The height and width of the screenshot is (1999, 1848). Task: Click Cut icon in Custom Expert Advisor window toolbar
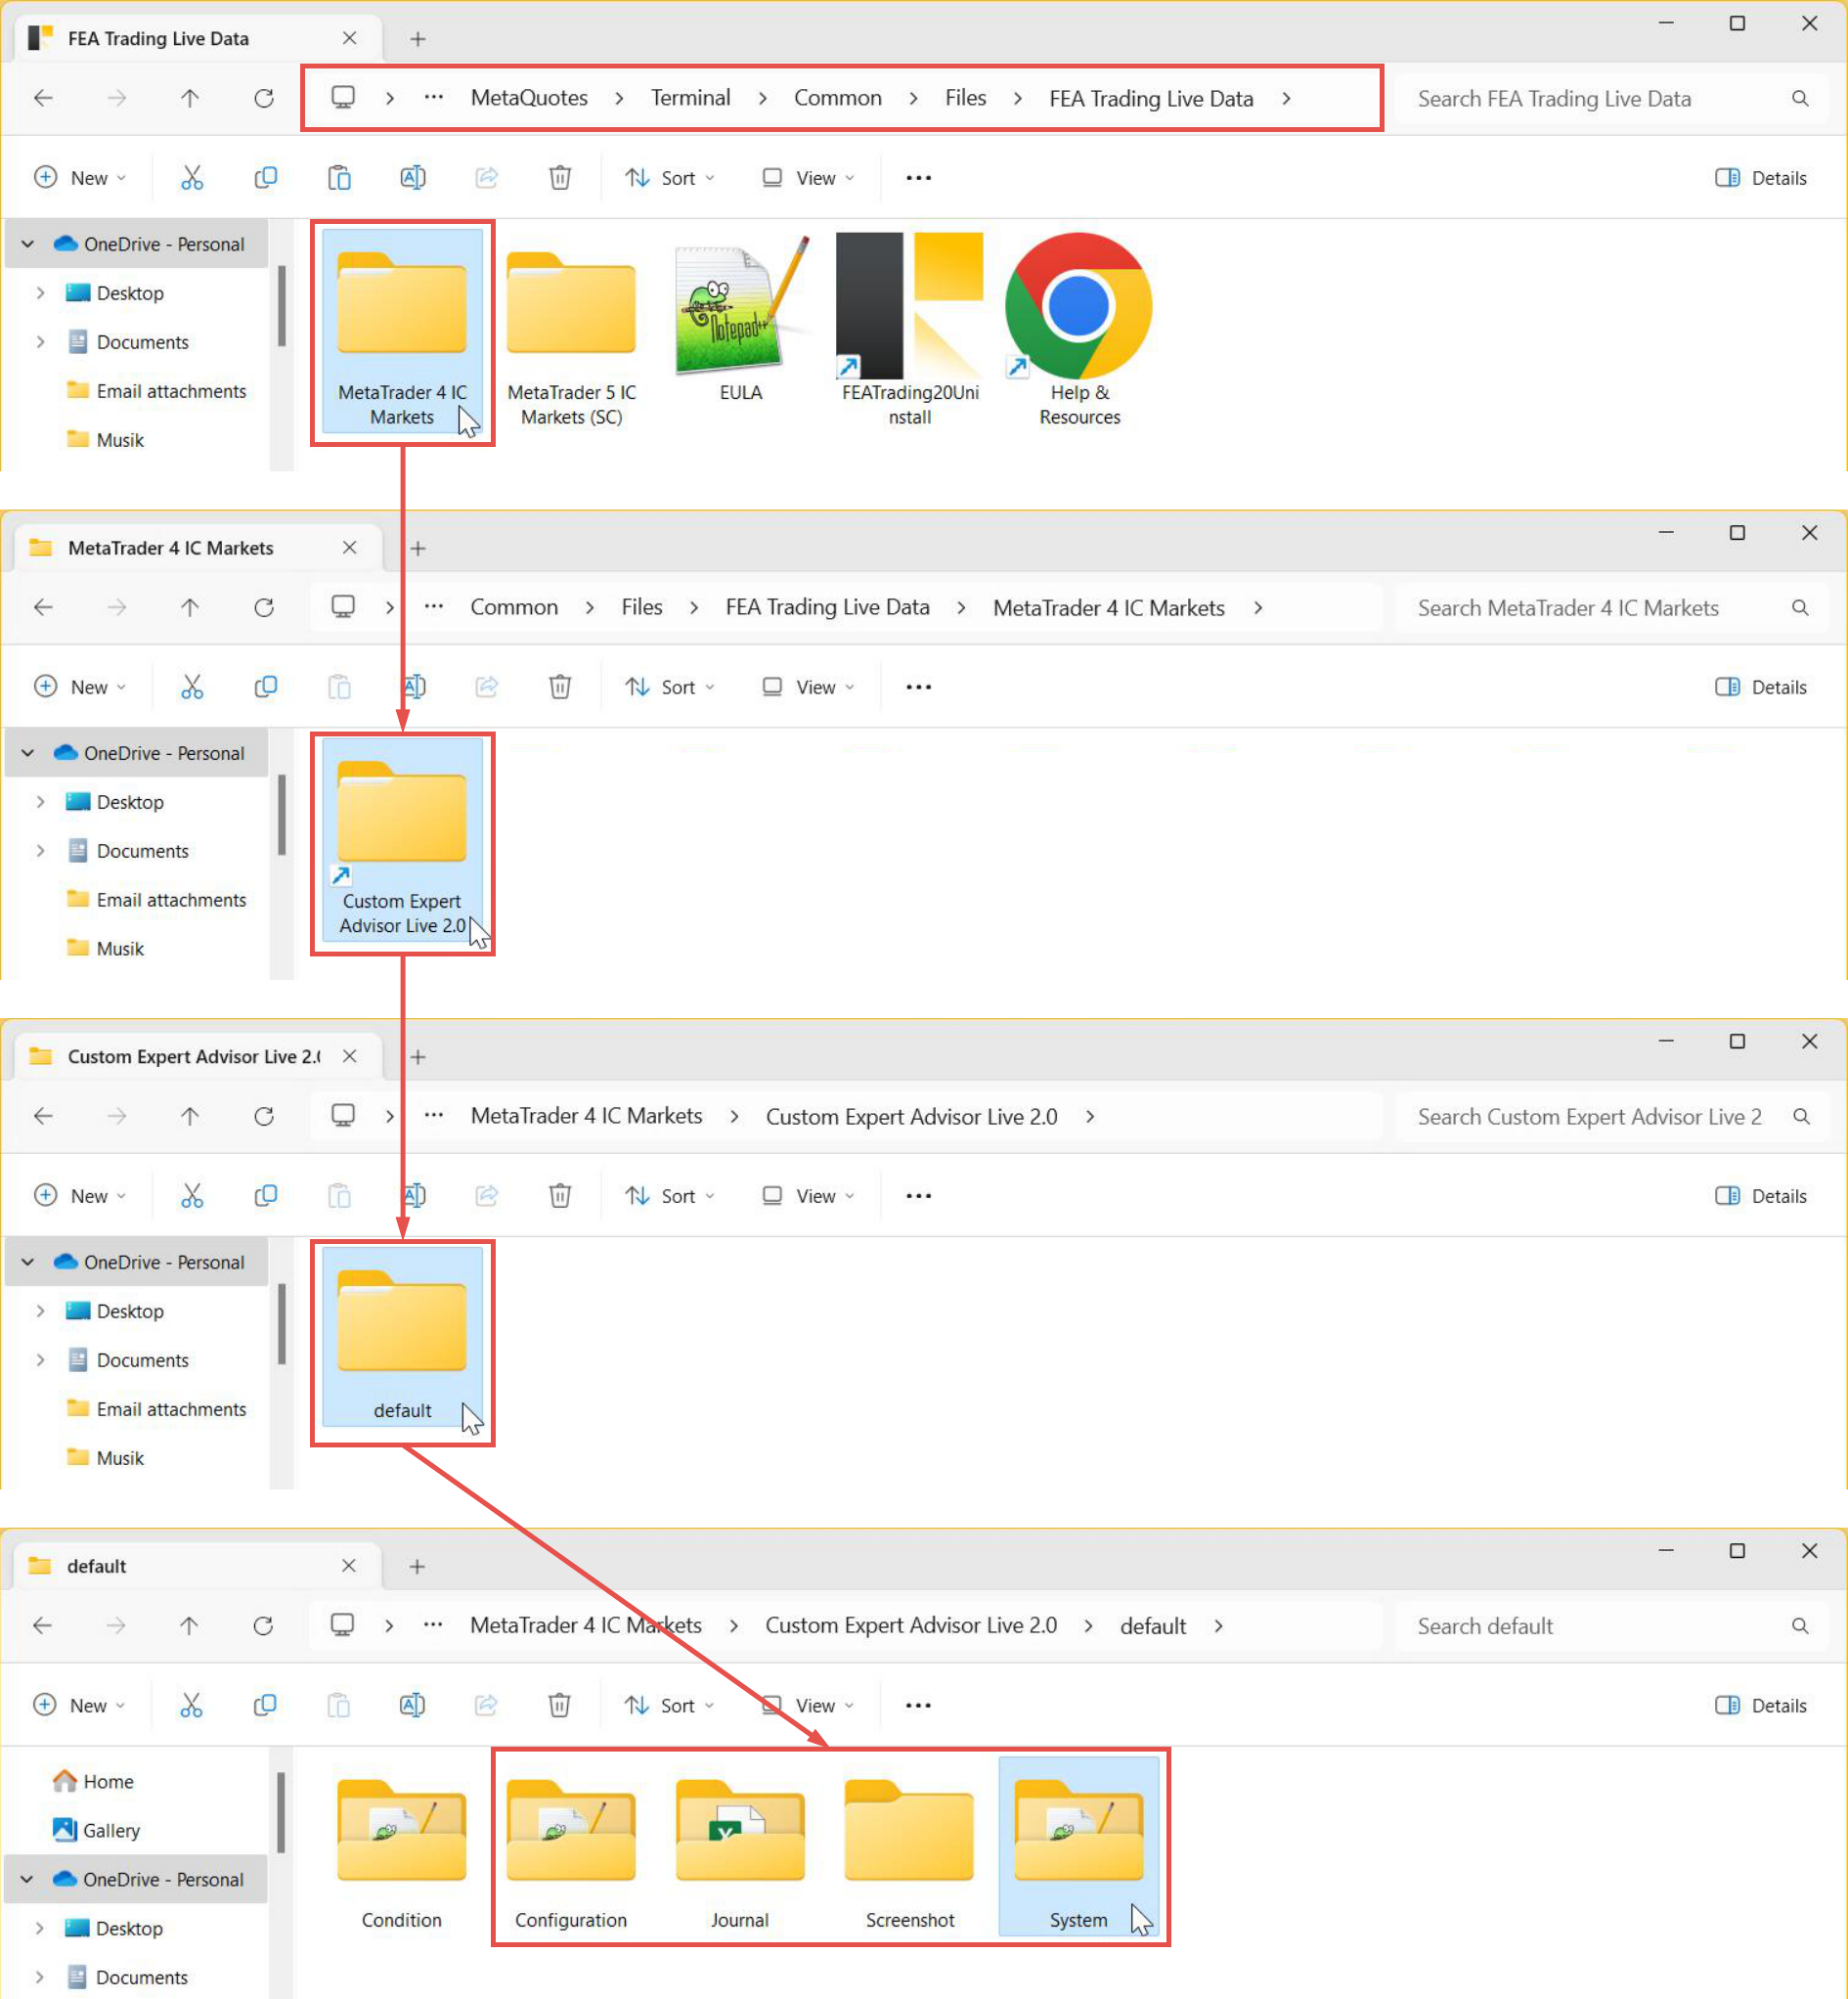[x=192, y=1196]
